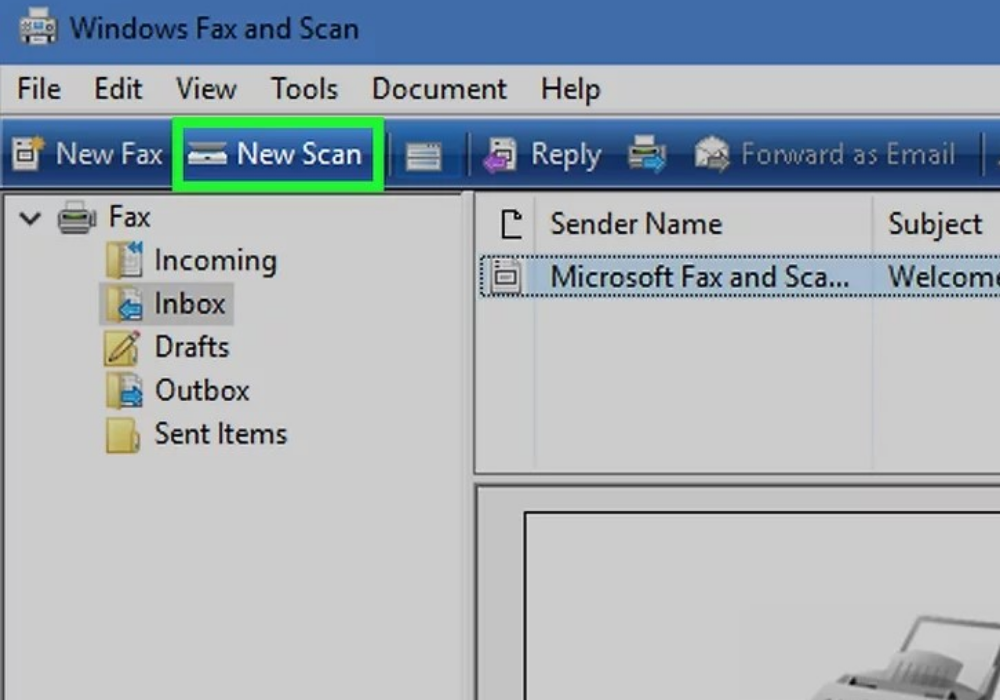Open the Outbox folder

(202, 390)
